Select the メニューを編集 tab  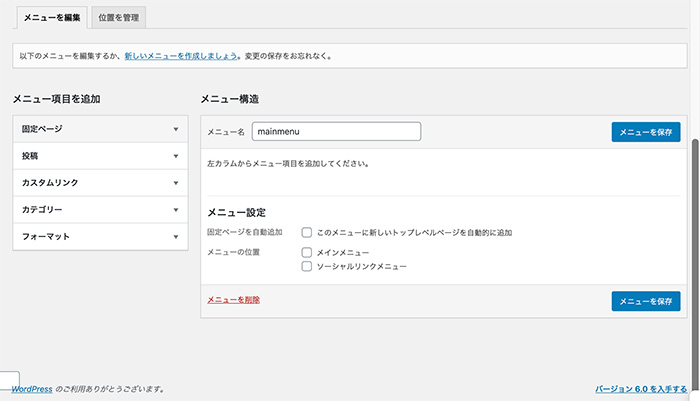(x=52, y=17)
